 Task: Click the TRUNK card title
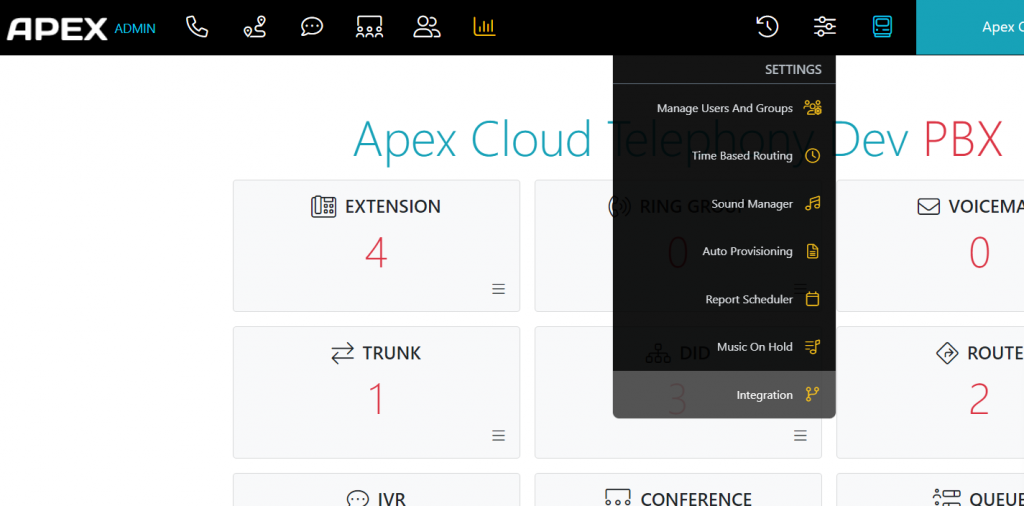tap(392, 353)
